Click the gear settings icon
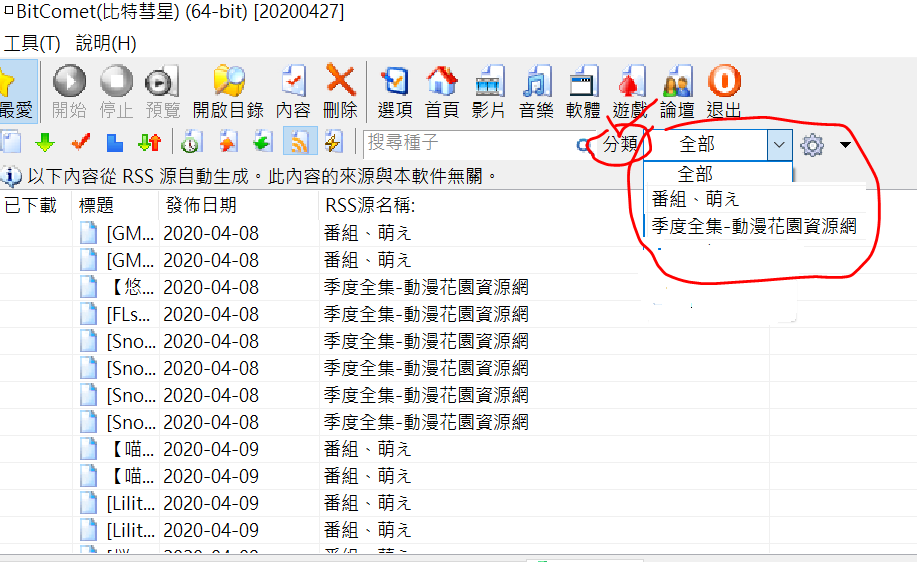The image size is (917, 588). [812, 145]
